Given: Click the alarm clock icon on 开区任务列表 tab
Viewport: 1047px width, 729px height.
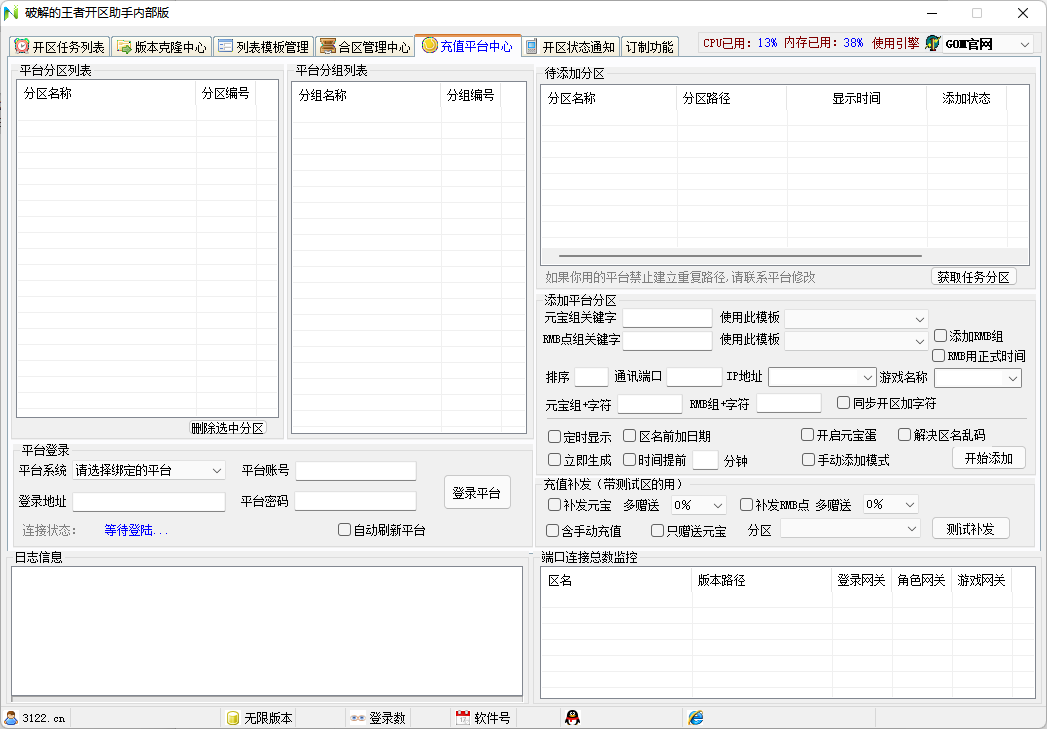Looking at the screenshot, I should tap(22, 46).
